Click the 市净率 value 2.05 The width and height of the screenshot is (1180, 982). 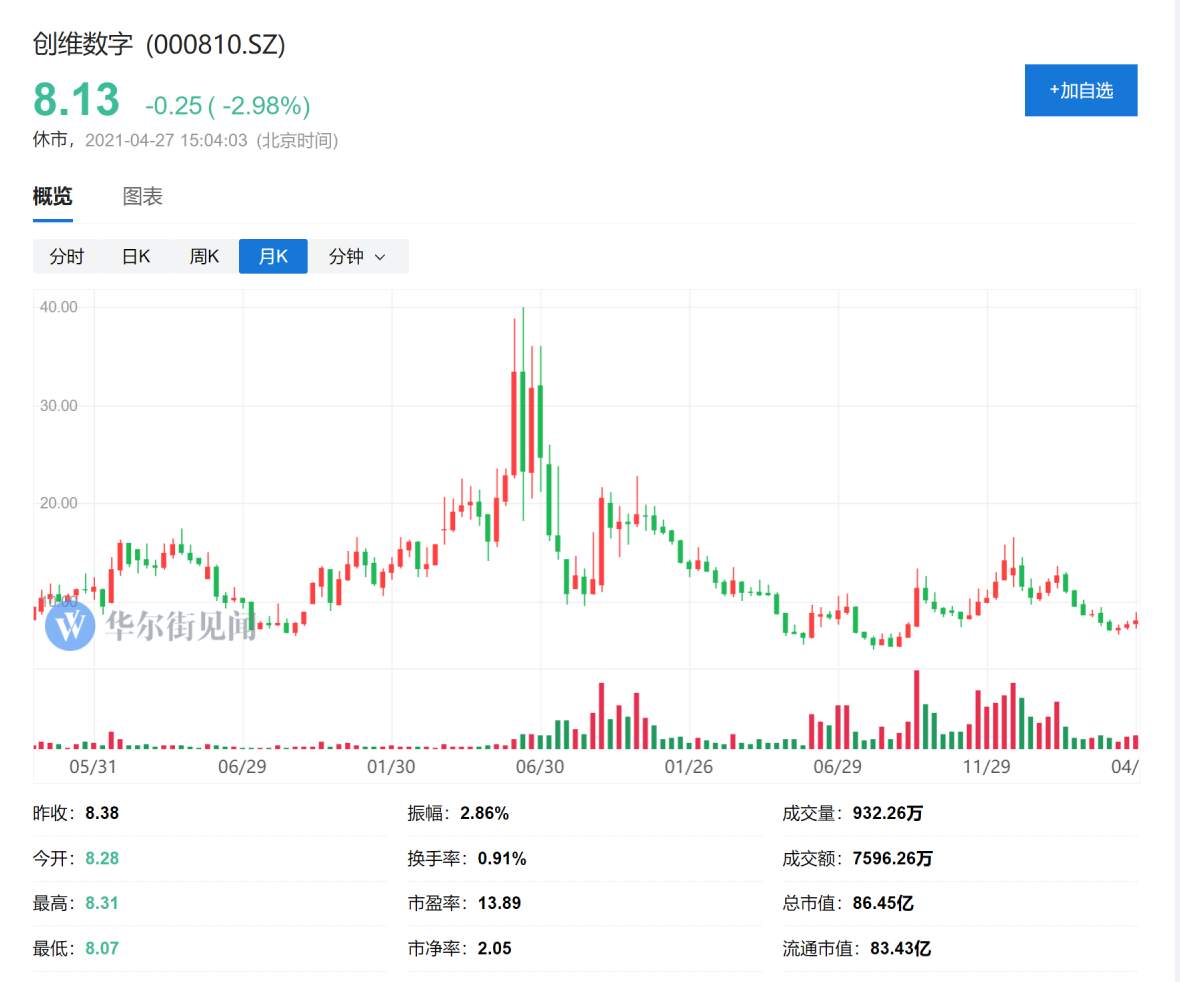point(494,948)
